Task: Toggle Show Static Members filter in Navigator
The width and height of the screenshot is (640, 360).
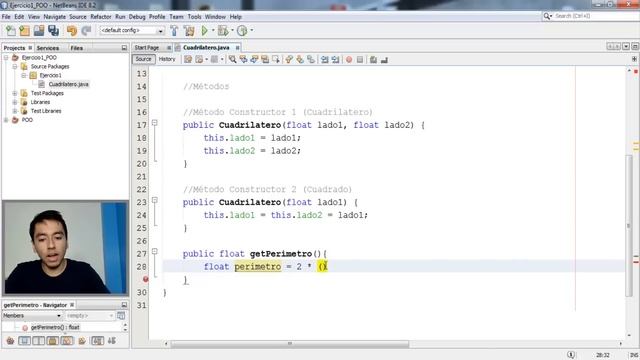Action: (x=39, y=340)
